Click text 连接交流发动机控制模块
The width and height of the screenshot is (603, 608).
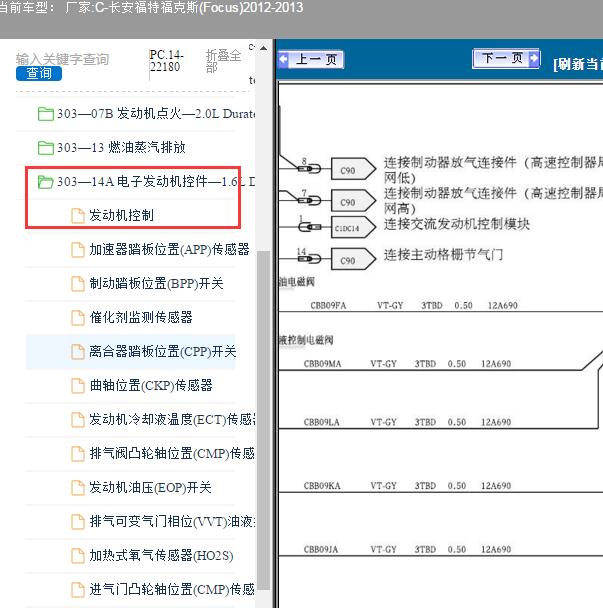457,224
